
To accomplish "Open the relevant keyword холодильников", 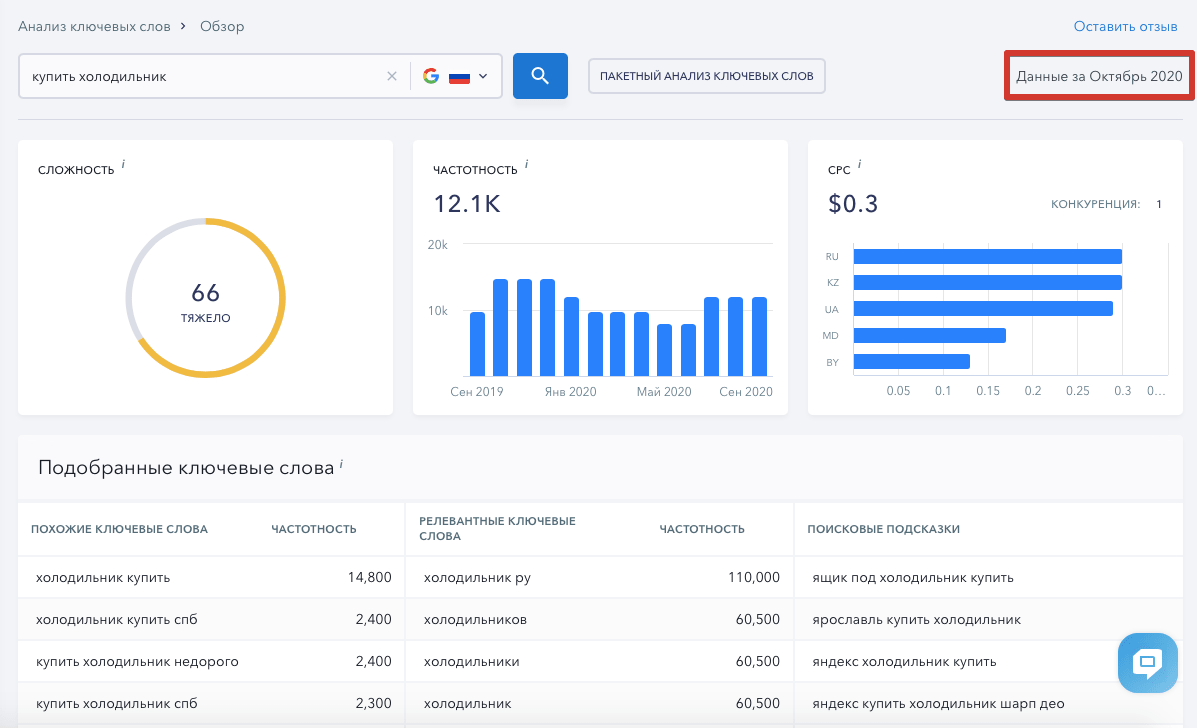I will pyautogui.click(x=475, y=619).
